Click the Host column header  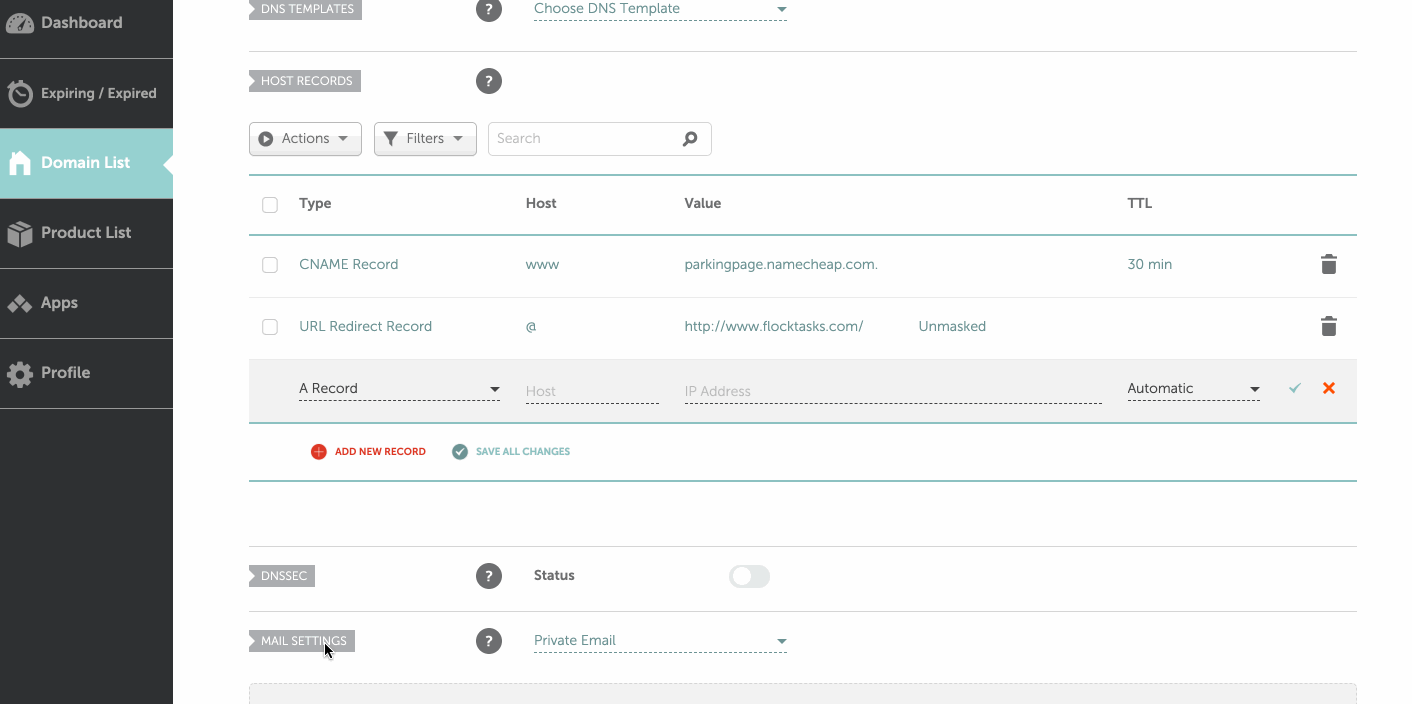(541, 203)
